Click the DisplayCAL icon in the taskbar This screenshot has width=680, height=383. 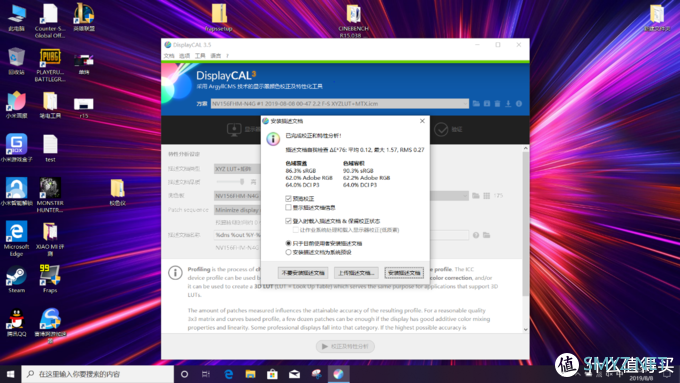[338, 374]
